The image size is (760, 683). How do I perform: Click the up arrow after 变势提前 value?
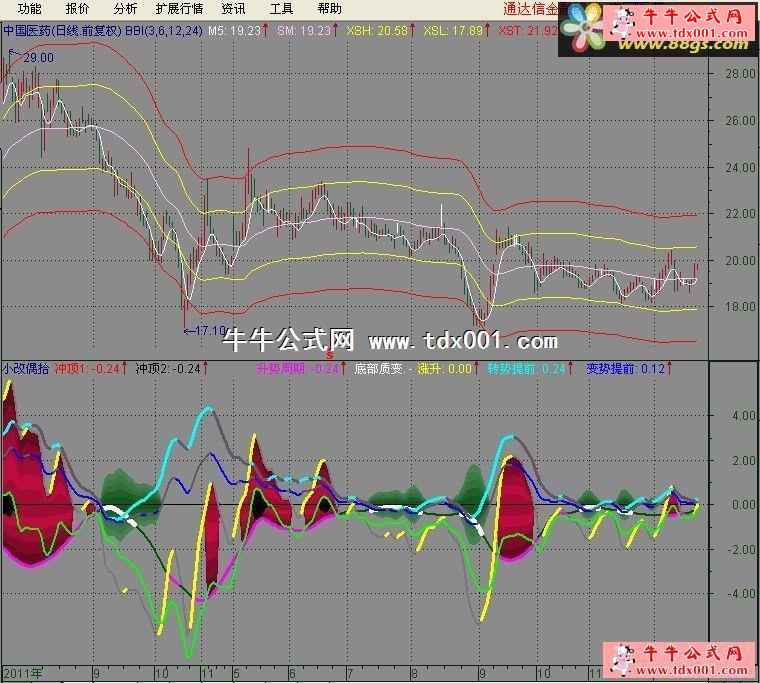669,368
